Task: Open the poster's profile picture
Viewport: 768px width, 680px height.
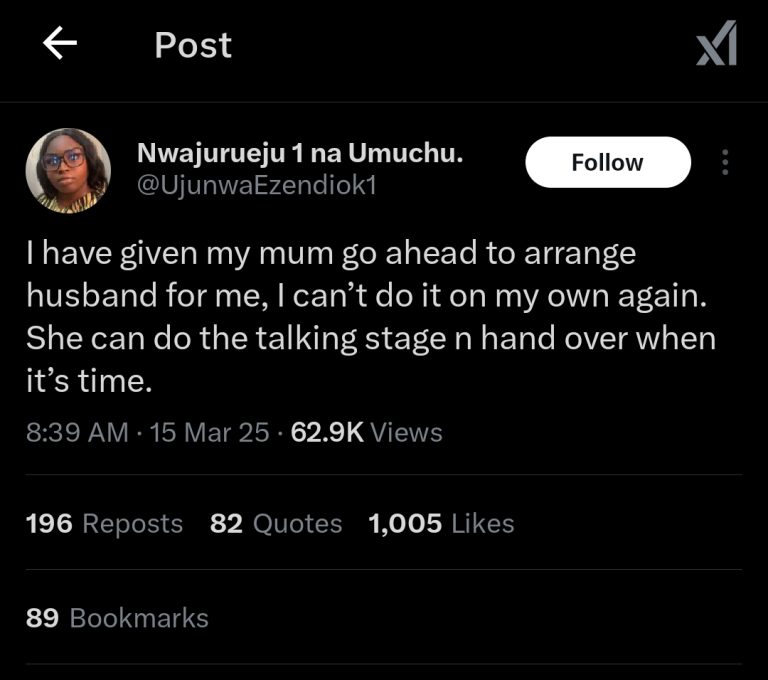Action: [x=68, y=171]
